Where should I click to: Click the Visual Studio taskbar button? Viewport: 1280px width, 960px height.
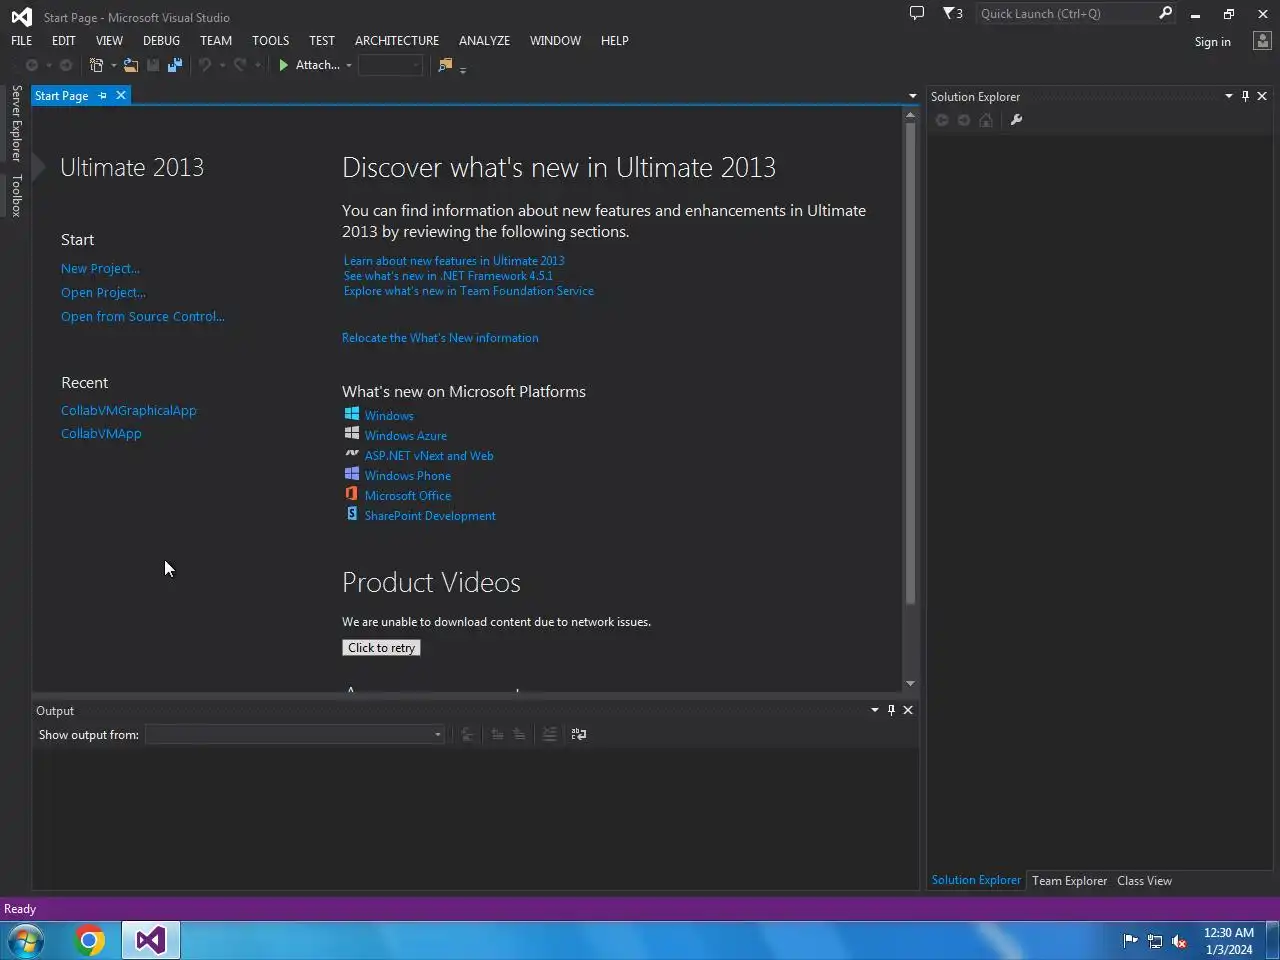[x=151, y=940]
